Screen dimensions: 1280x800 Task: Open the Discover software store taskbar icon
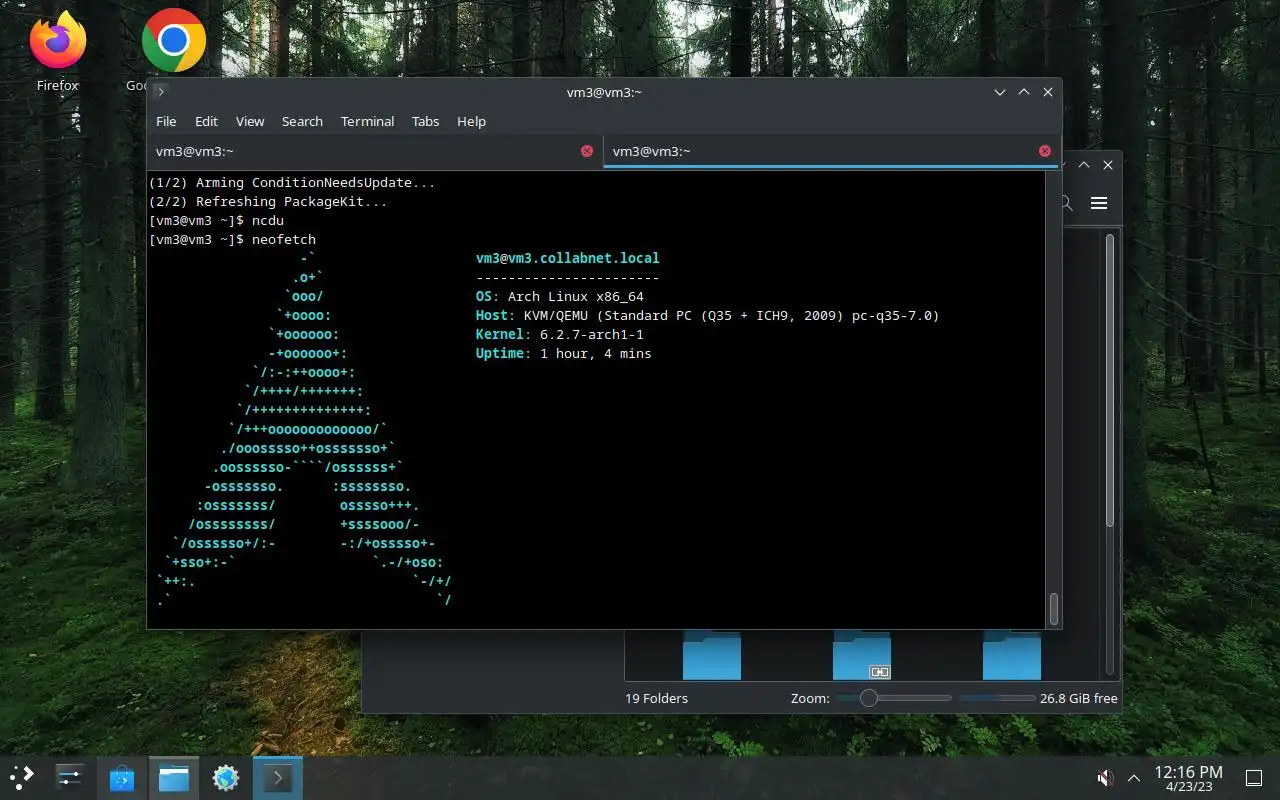122,777
